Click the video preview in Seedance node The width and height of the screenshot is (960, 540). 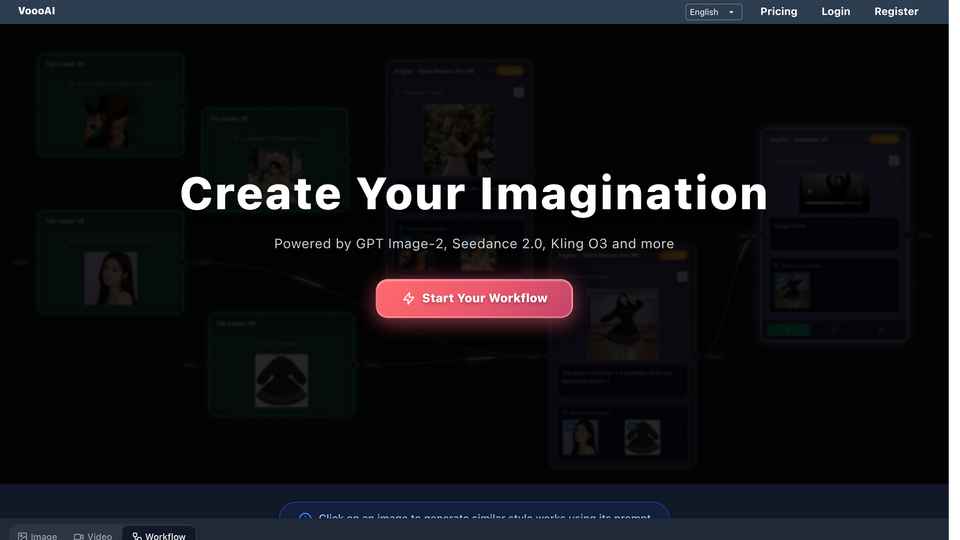pos(834,192)
